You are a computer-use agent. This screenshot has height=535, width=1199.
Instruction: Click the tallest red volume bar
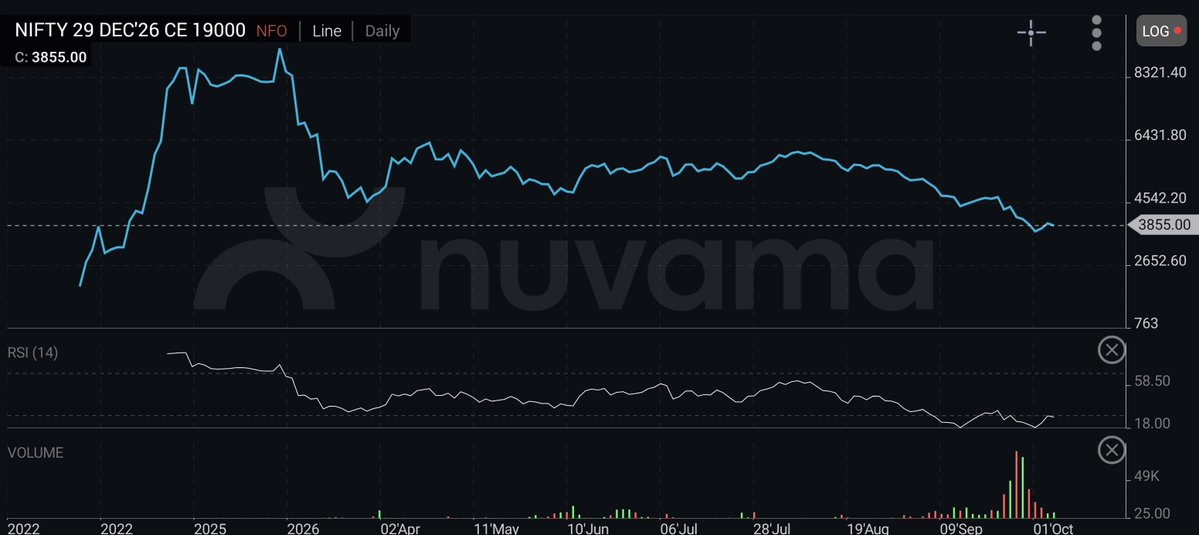(1017, 485)
